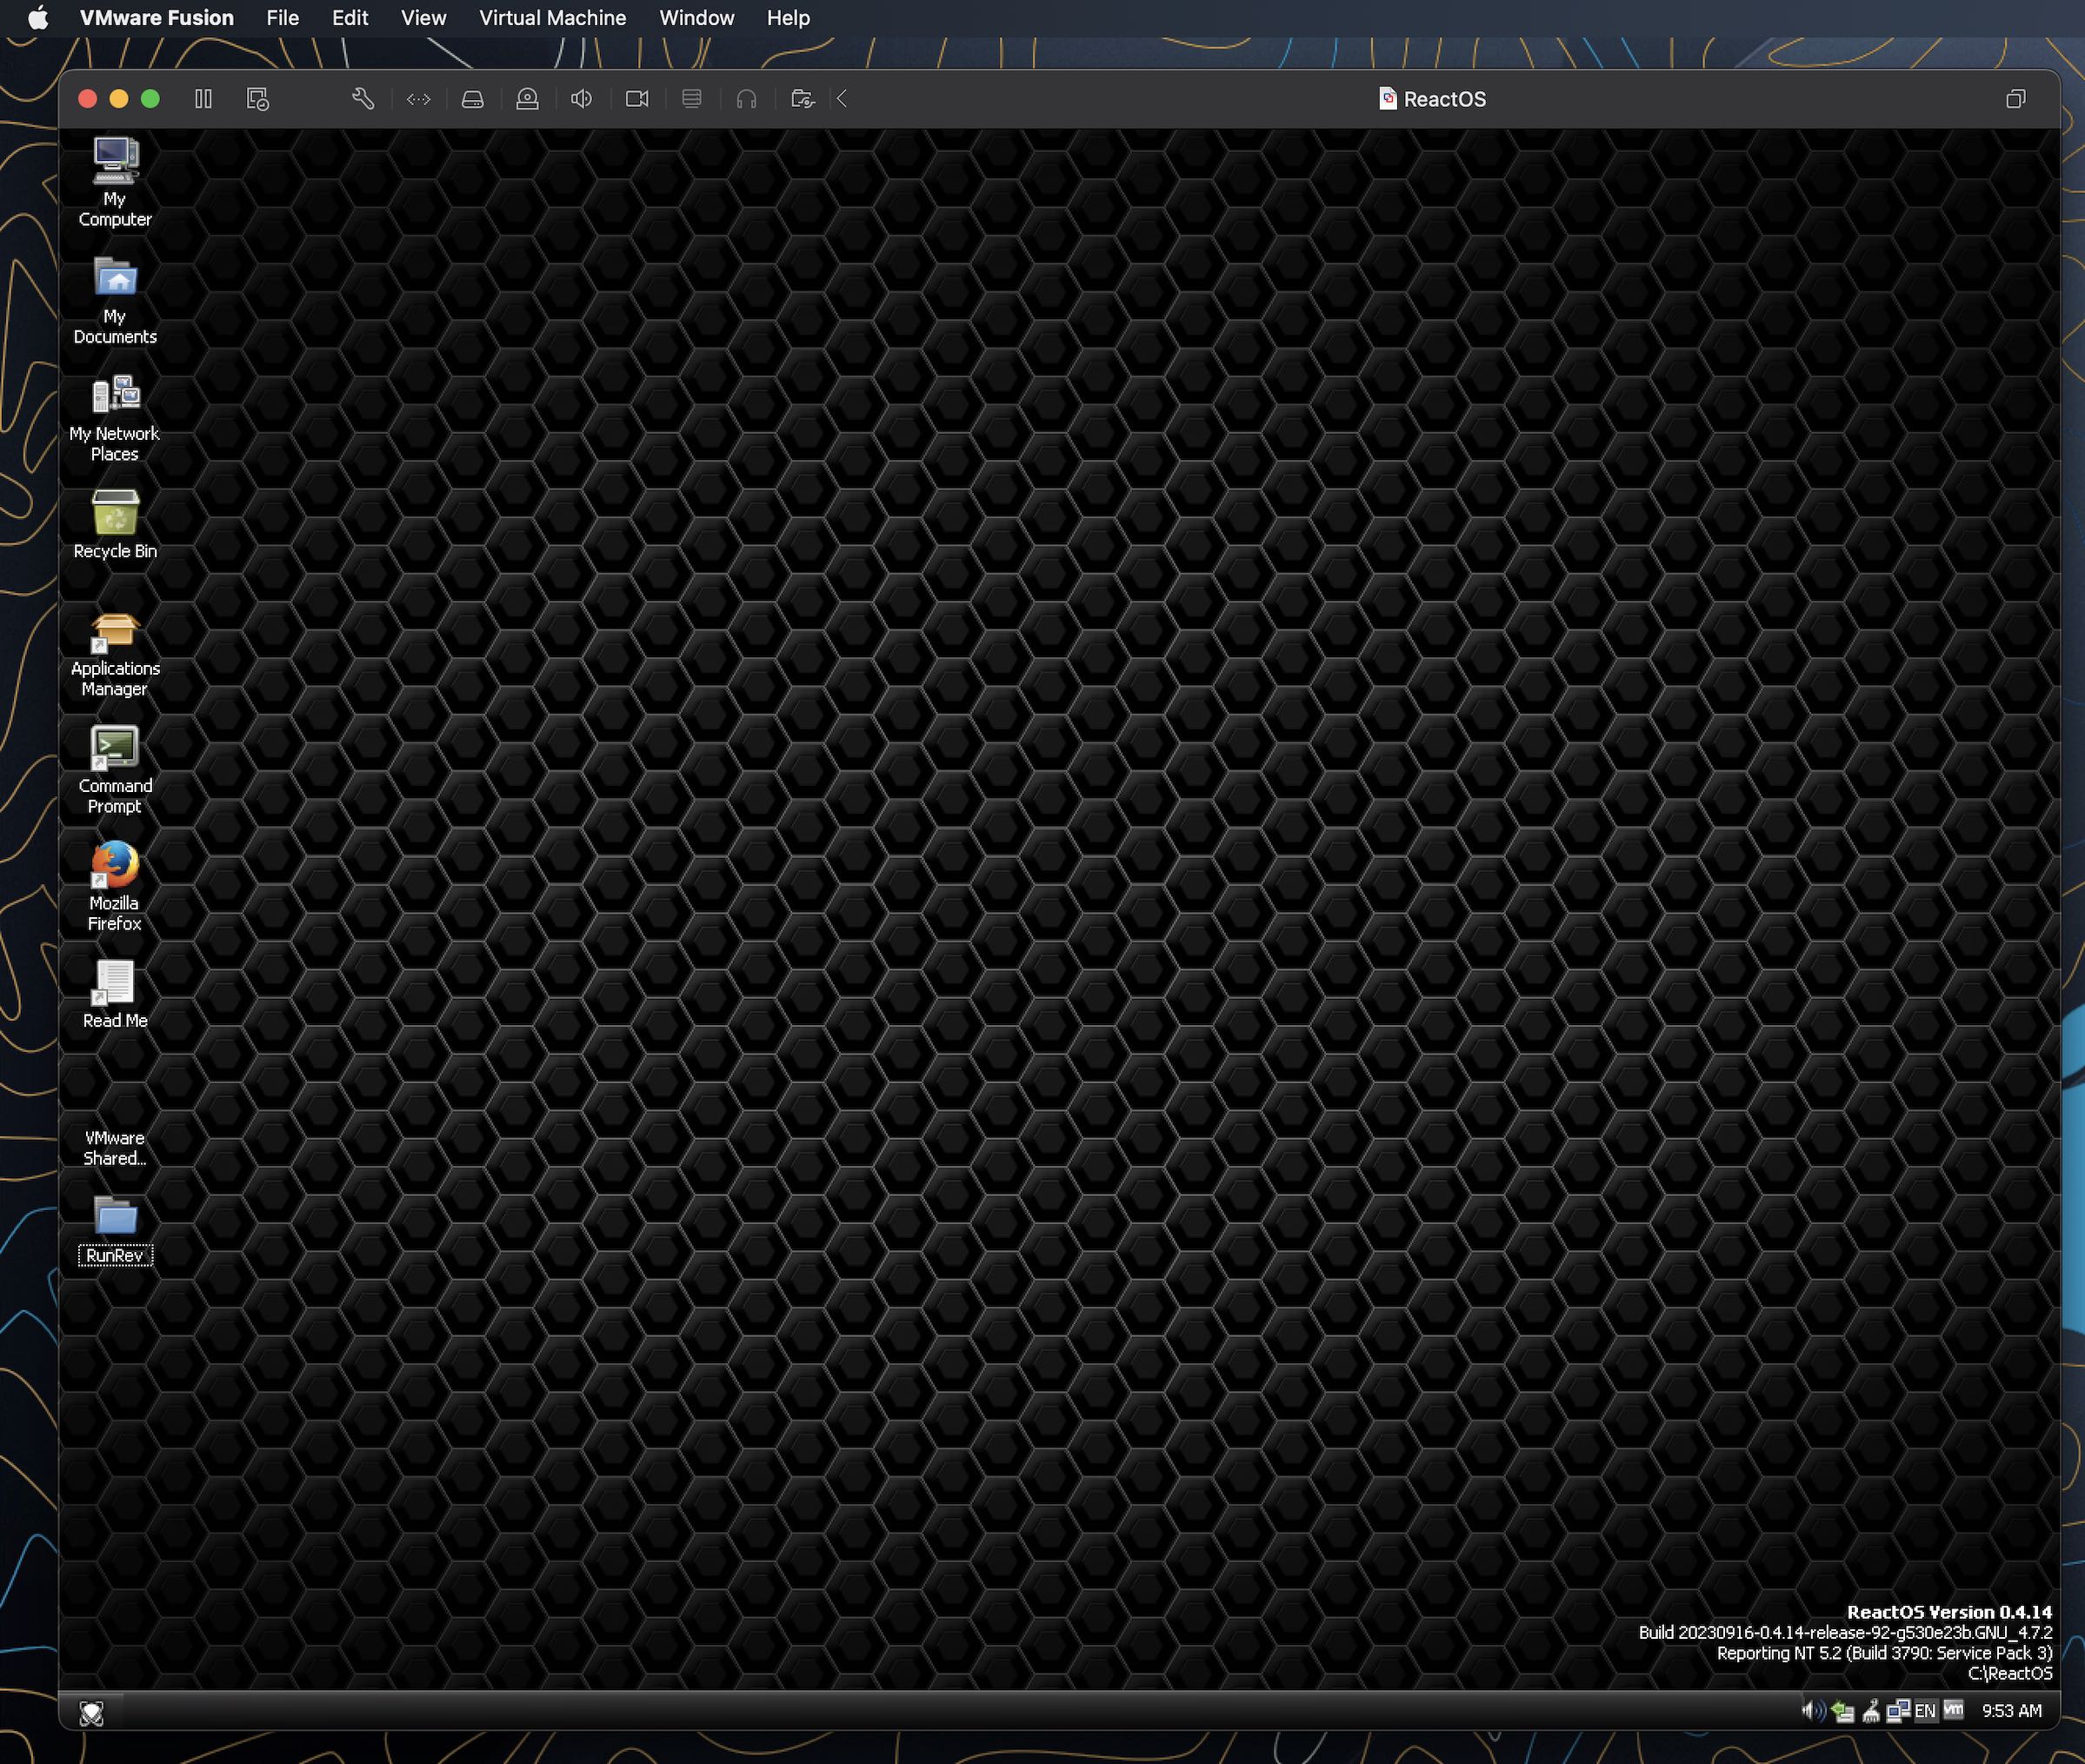The image size is (2085, 1764).
Task: Open RunRev folder icon
Action: coord(114,1220)
